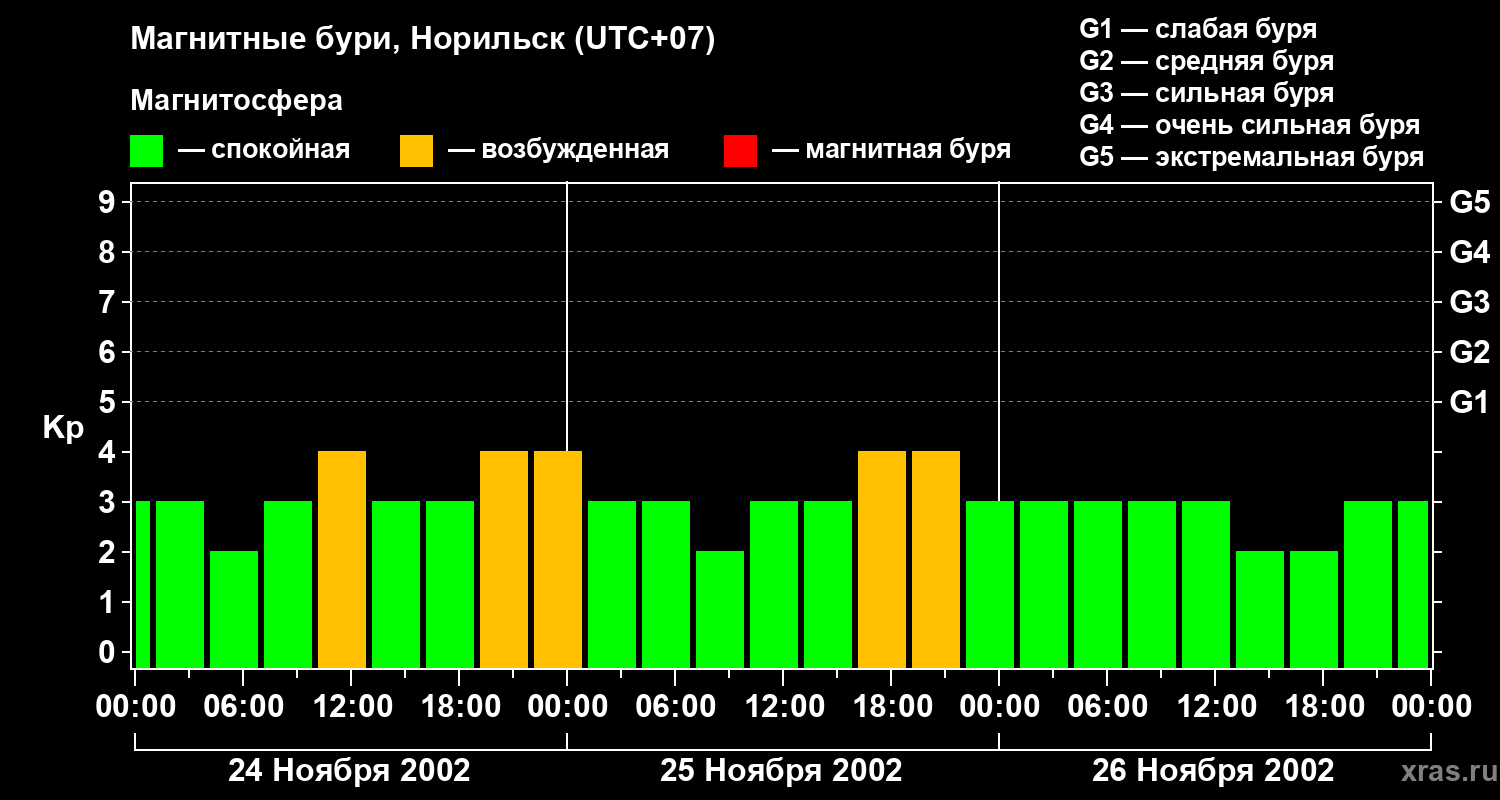1500x800 pixels.
Task: Click the green 'спокойная' legend swatch
Action: tap(146, 151)
